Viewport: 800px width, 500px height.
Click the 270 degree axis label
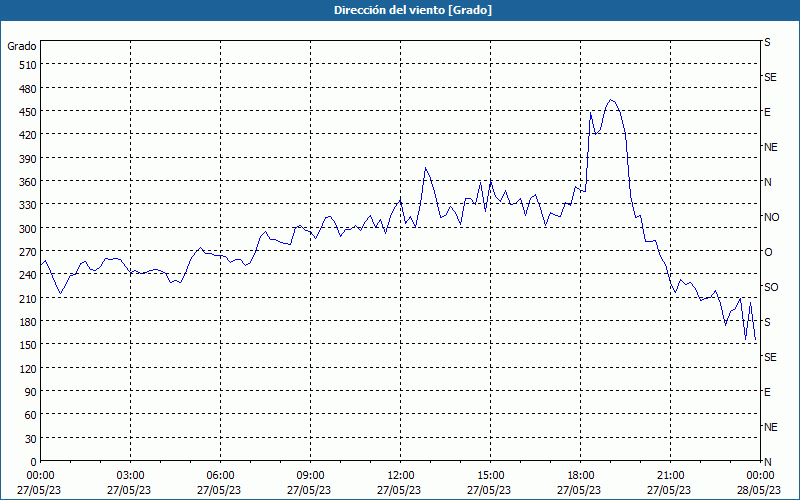[x=28, y=252]
